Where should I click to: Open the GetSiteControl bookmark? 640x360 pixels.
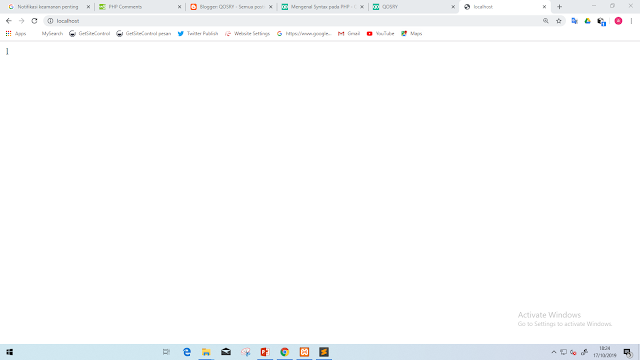pyautogui.click(x=89, y=33)
